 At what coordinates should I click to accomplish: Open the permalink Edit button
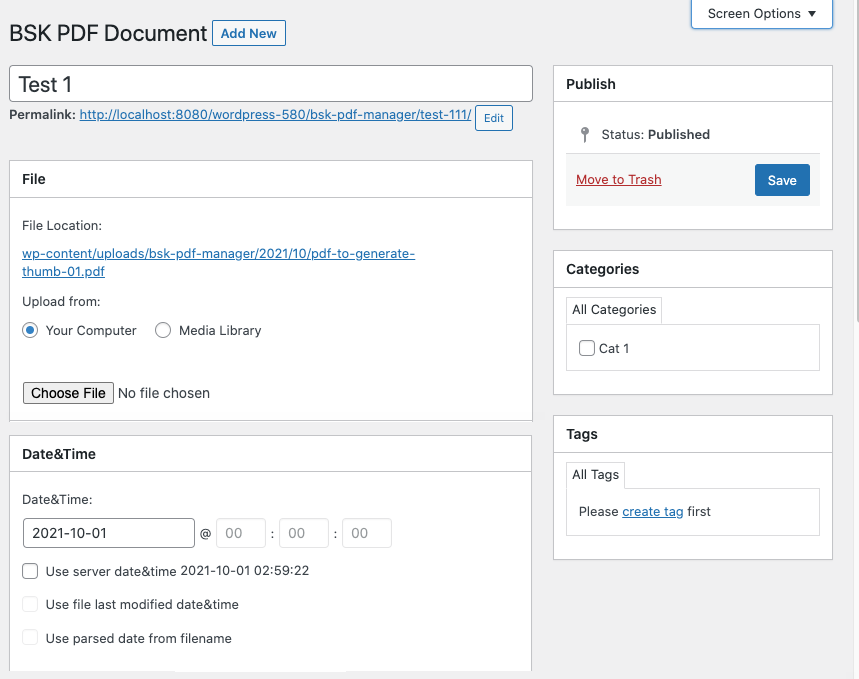(493, 118)
